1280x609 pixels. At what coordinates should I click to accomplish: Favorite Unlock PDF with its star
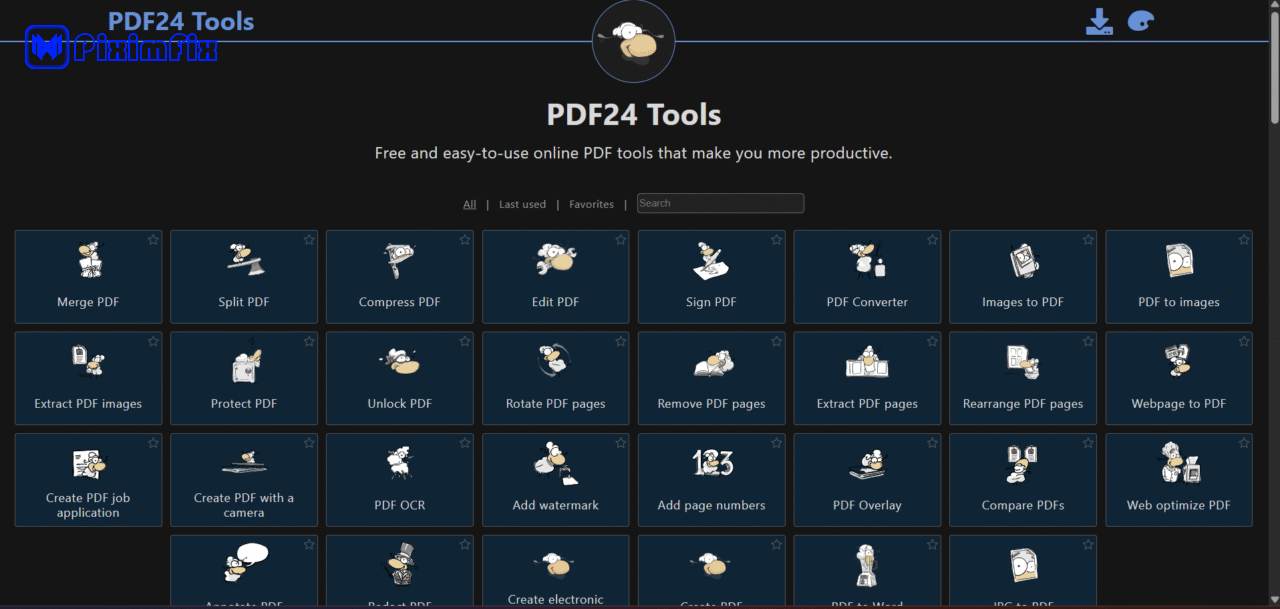click(465, 341)
